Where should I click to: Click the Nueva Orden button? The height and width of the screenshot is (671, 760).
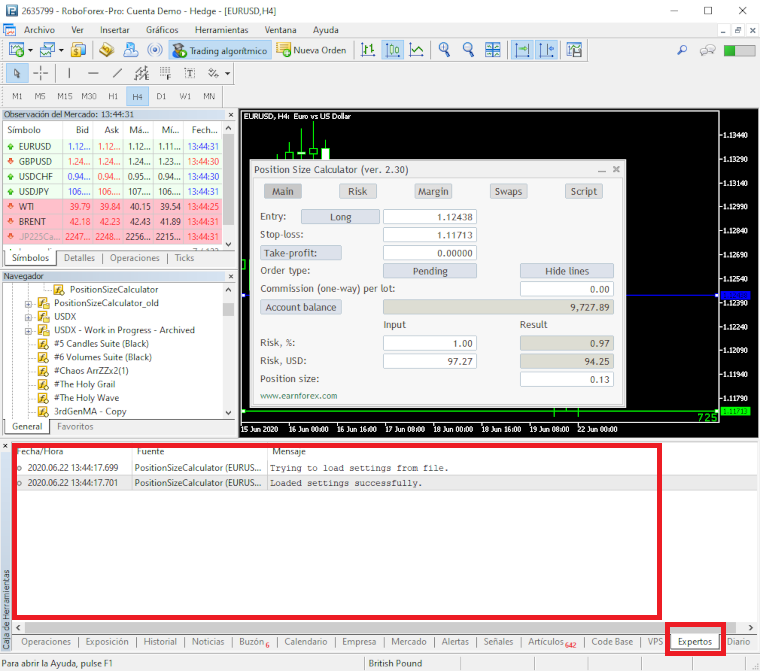[312, 50]
